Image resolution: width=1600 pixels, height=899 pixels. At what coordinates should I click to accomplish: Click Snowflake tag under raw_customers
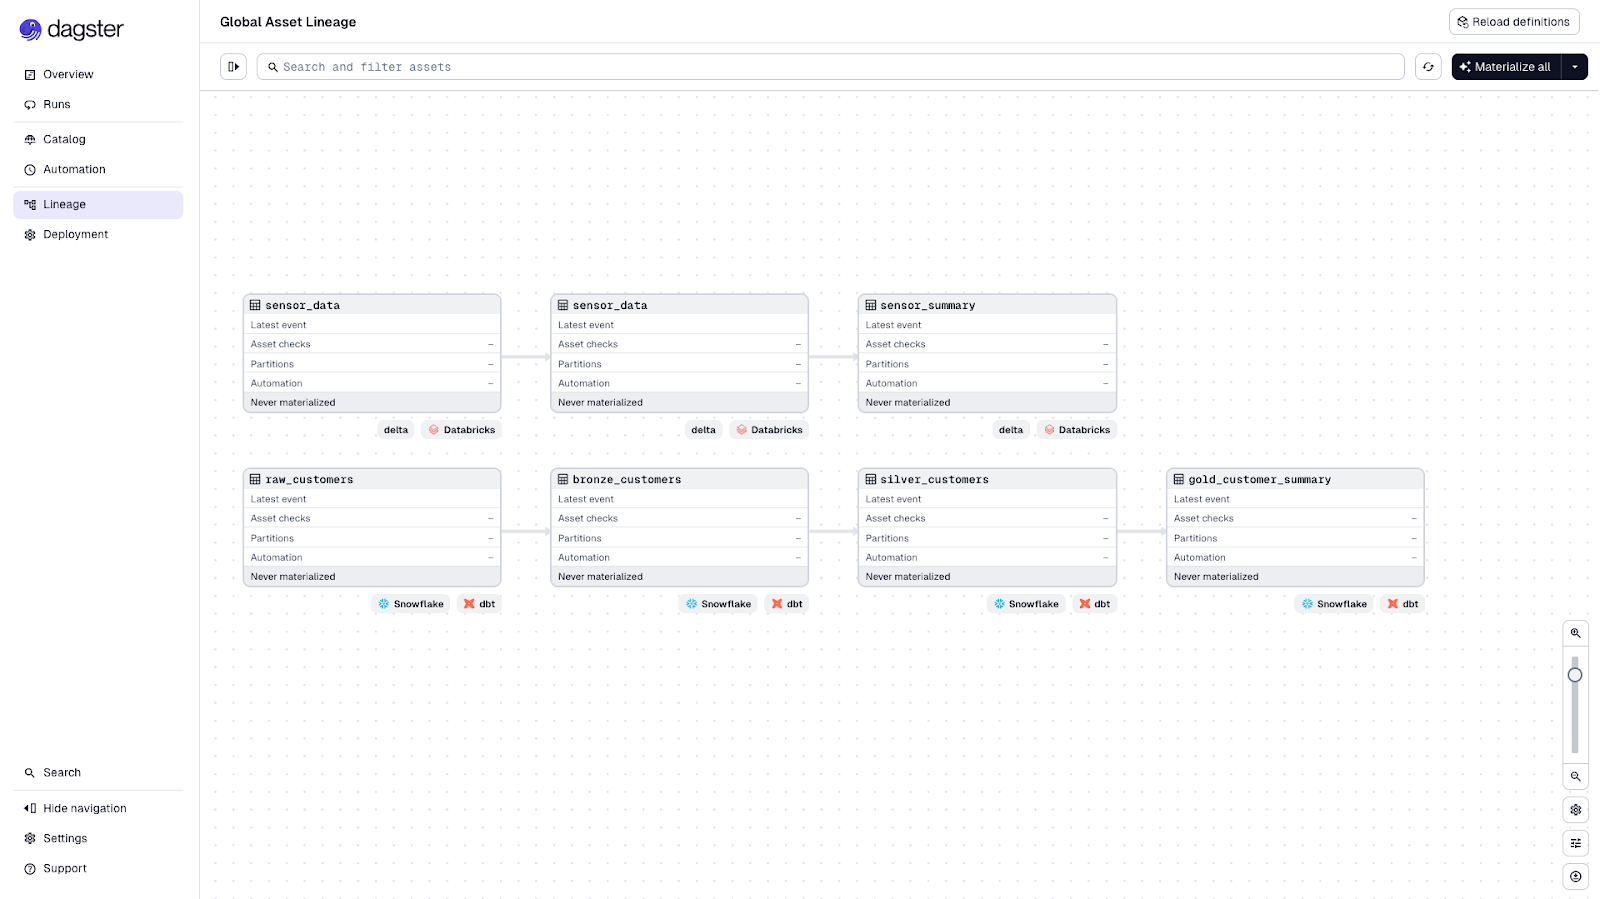pos(411,604)
